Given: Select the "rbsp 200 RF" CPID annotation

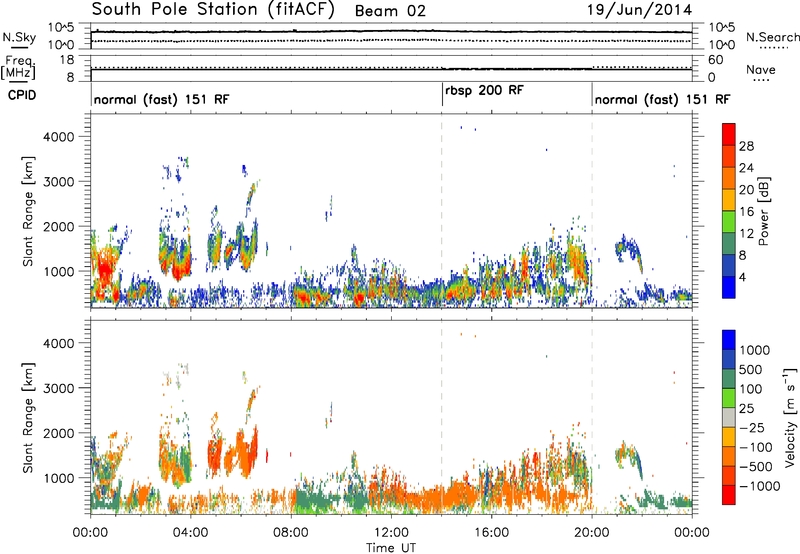Looking at the screenshot, I should click(x=484, y=91).
